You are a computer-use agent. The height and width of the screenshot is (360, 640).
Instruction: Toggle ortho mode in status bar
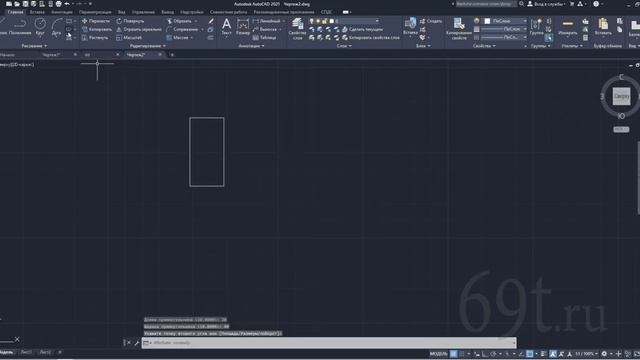485,354
